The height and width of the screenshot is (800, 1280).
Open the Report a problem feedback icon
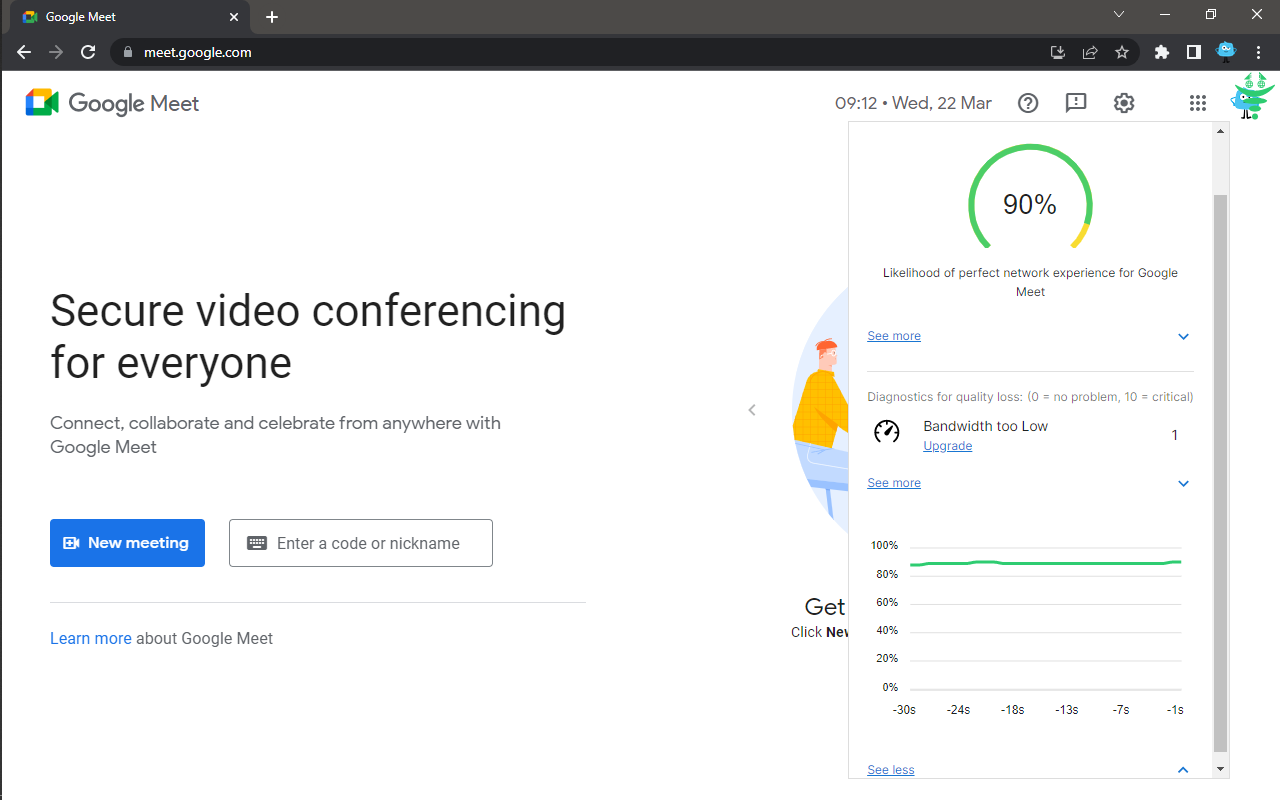1076,103
